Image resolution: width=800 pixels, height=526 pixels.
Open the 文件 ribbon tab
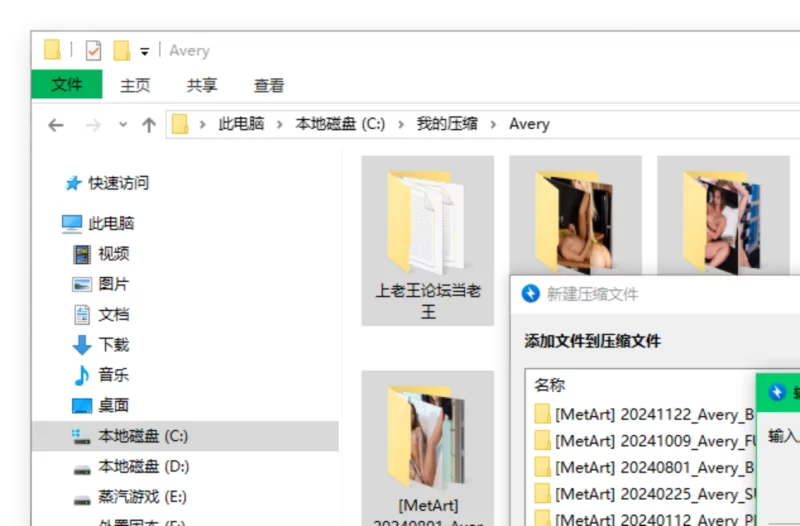(x=67, y=84)
